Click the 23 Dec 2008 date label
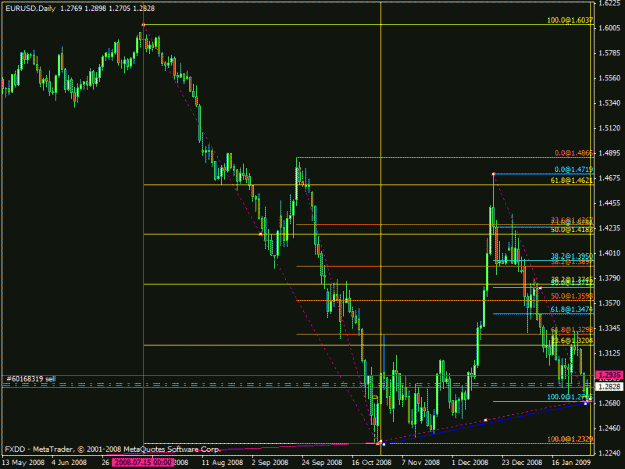The width and height of the screenshot is (625, 469). pos(521,463)
